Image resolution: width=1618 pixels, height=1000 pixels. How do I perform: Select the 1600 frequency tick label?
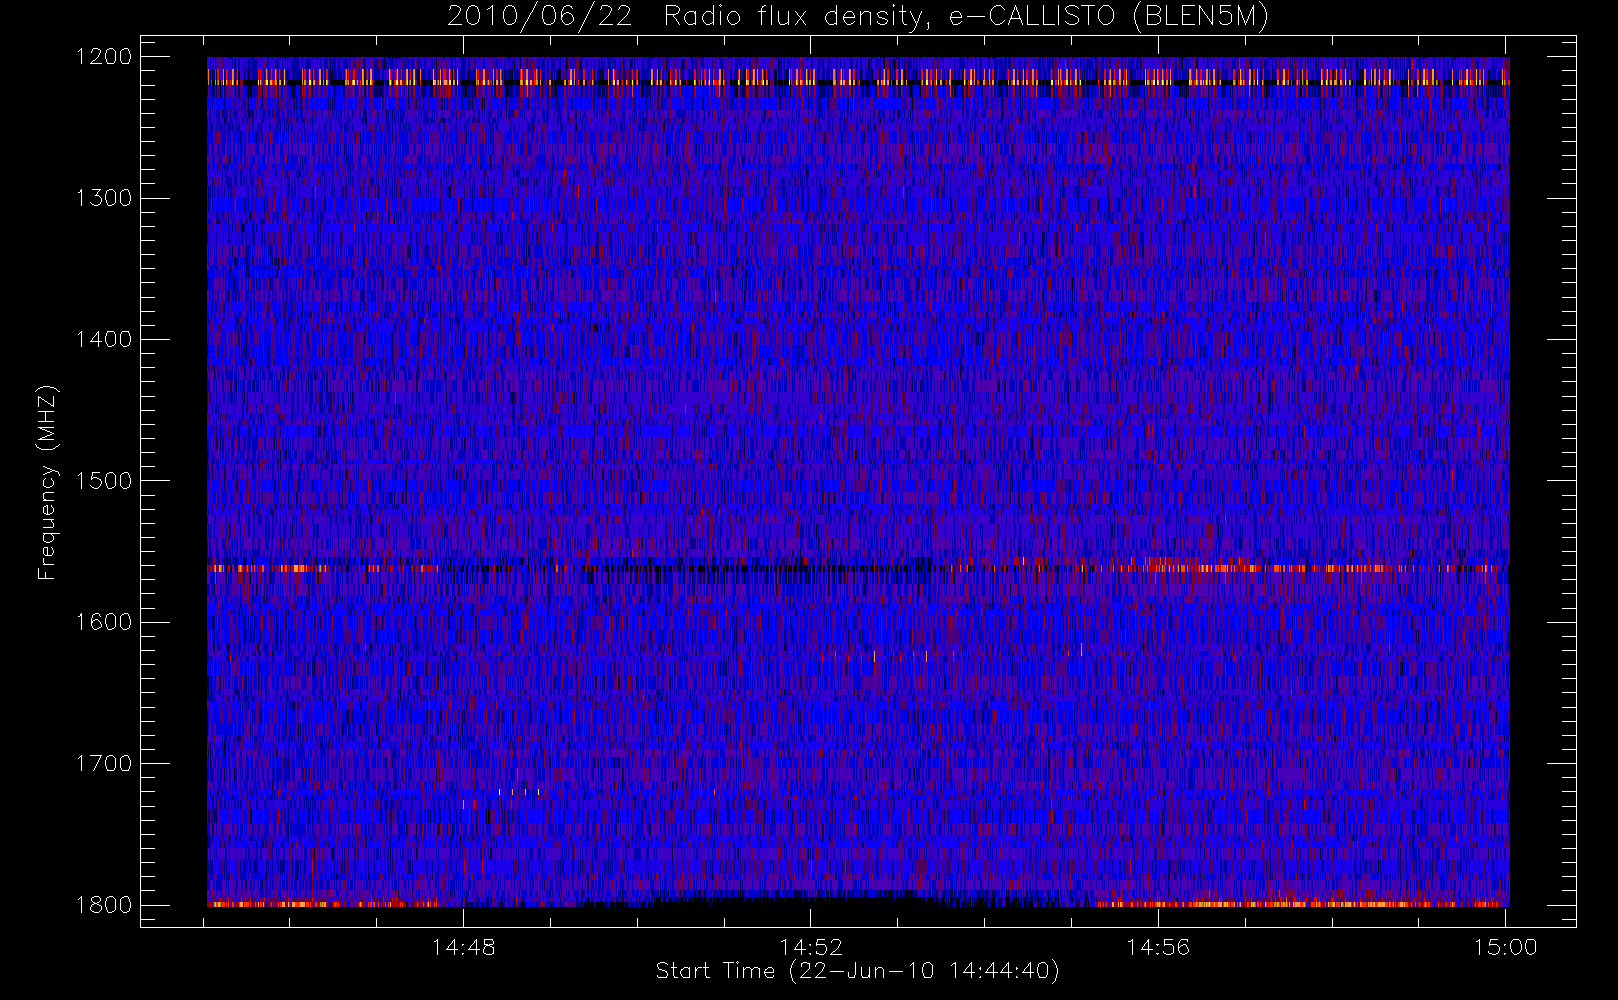(x=104, y=622)
